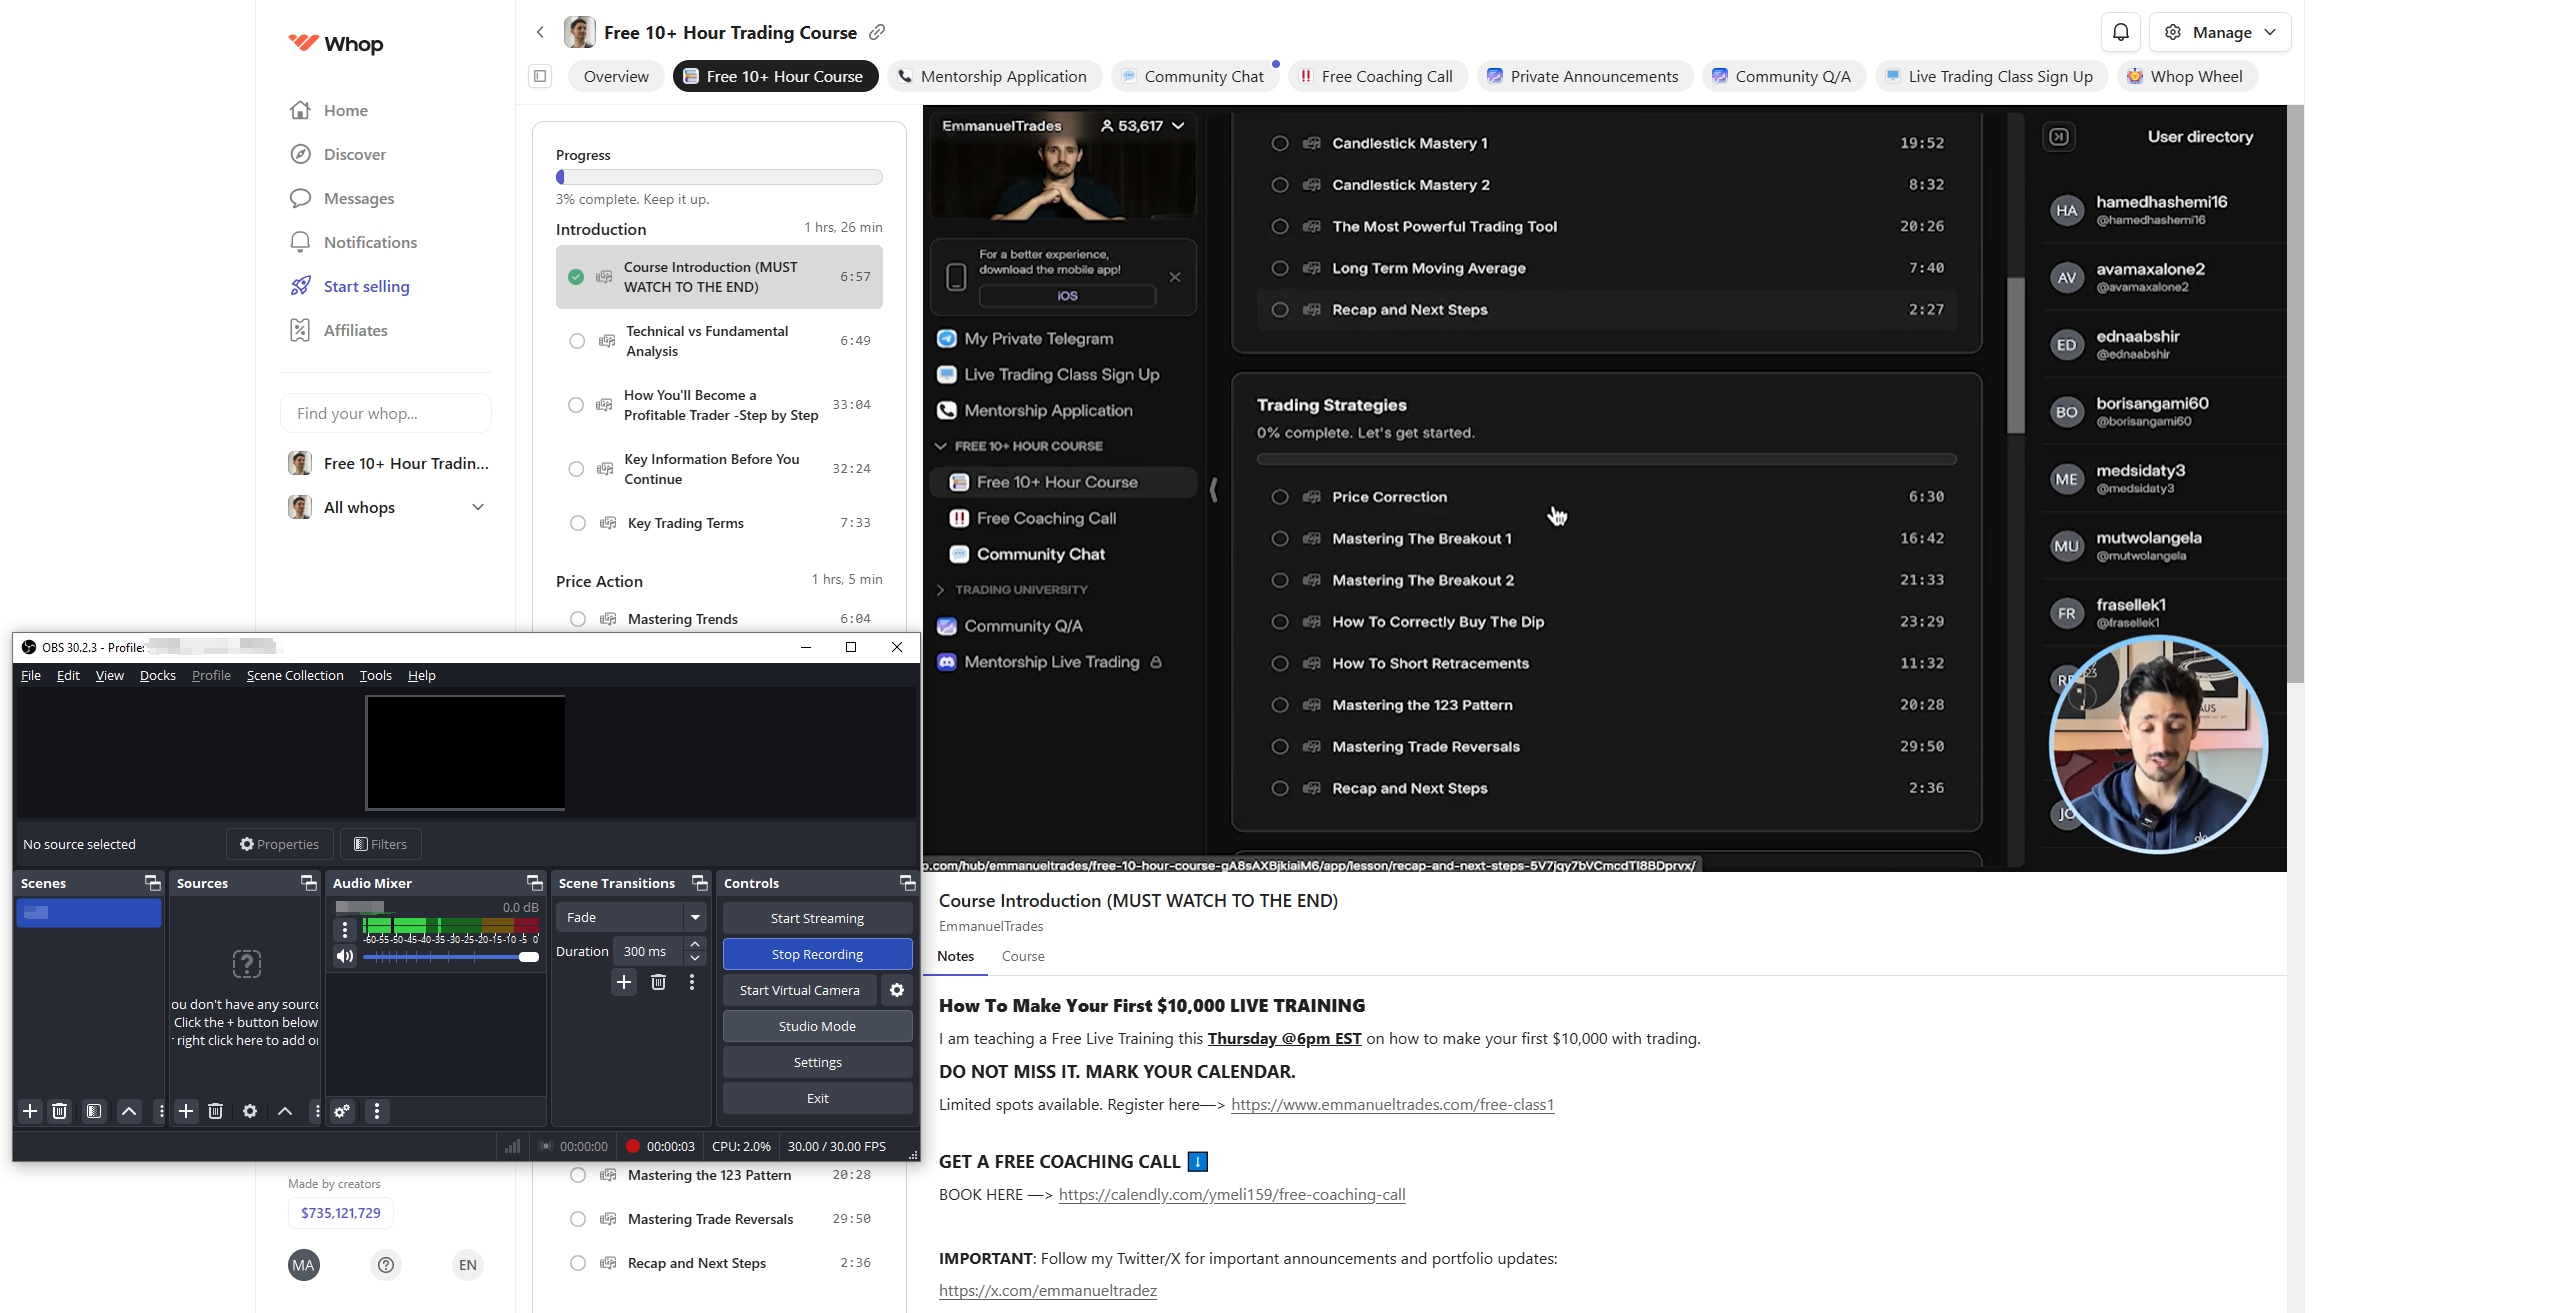The image size is (2560, 1313).
Task: Open the MA user avatar in sidebar
Action: (304, 1265)
